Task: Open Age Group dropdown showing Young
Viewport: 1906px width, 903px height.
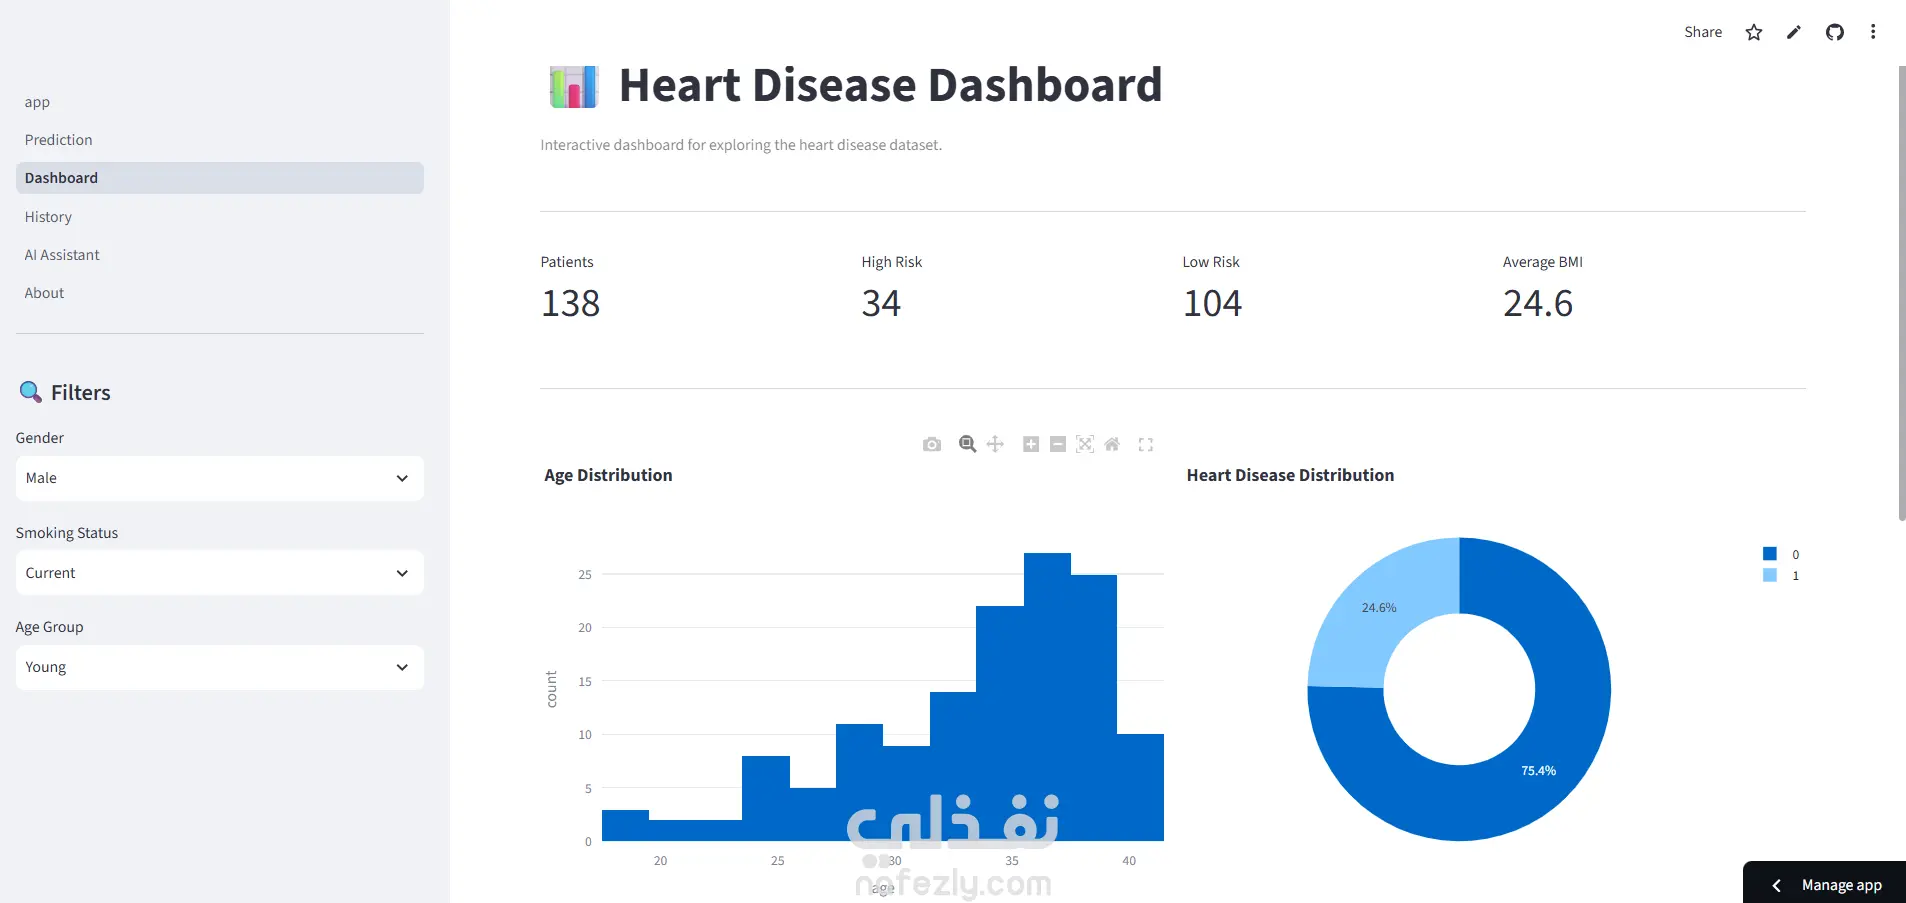Action: pyautogui.click(x=220, y=667)
